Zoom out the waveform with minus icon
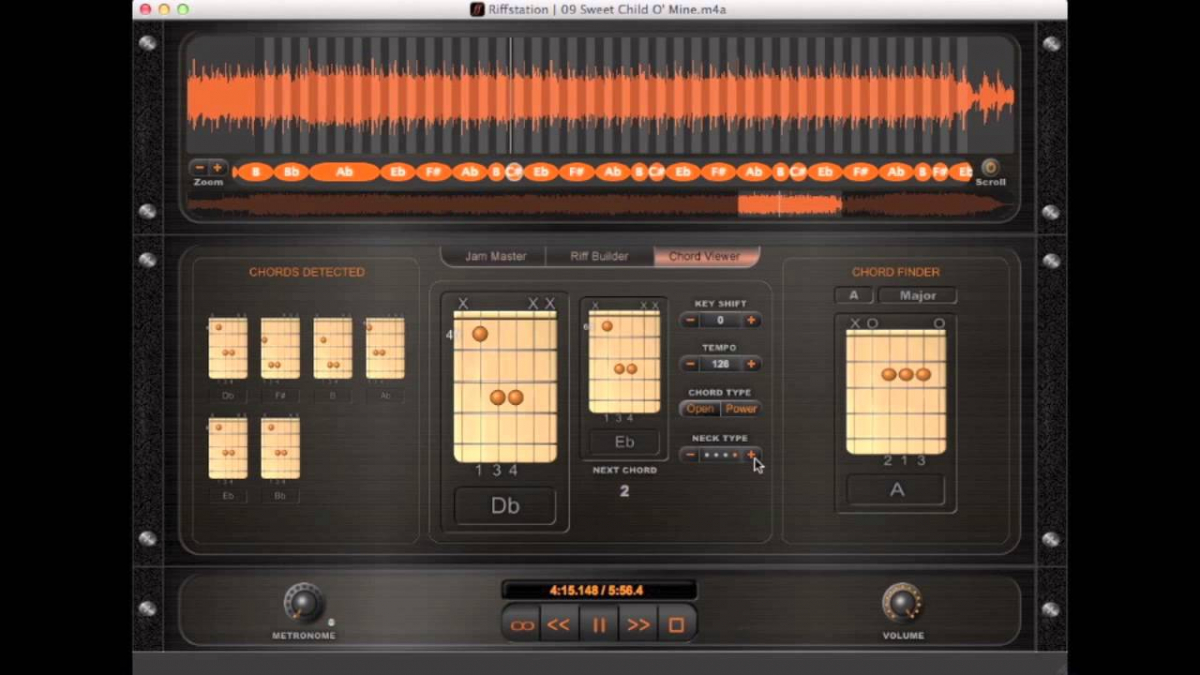The image size is (1200, 675). [x=200, y=168]
